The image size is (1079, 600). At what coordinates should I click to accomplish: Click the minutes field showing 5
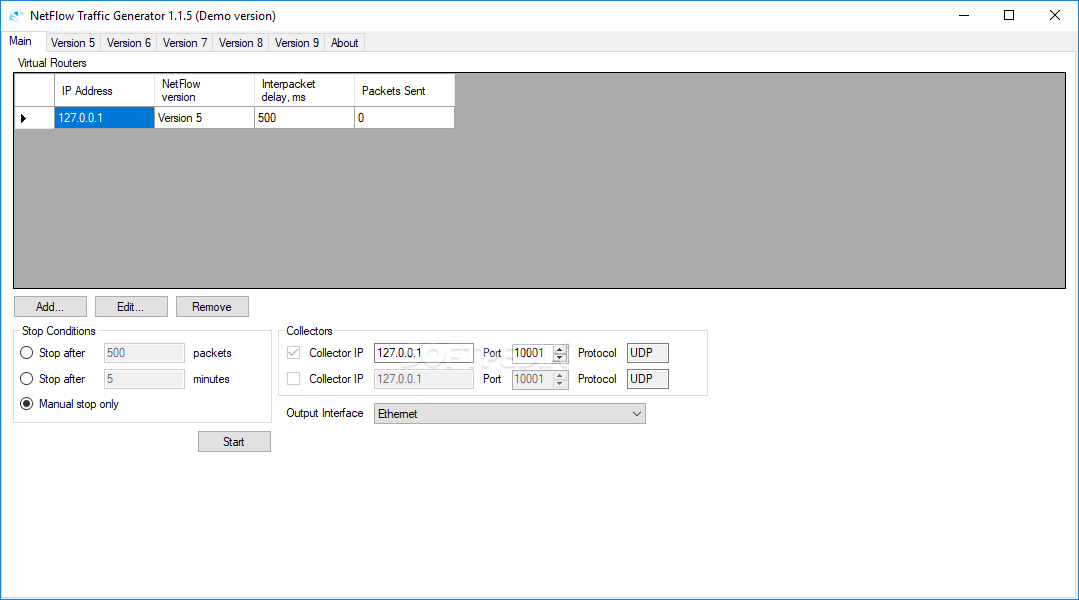(x=145, y=379)
